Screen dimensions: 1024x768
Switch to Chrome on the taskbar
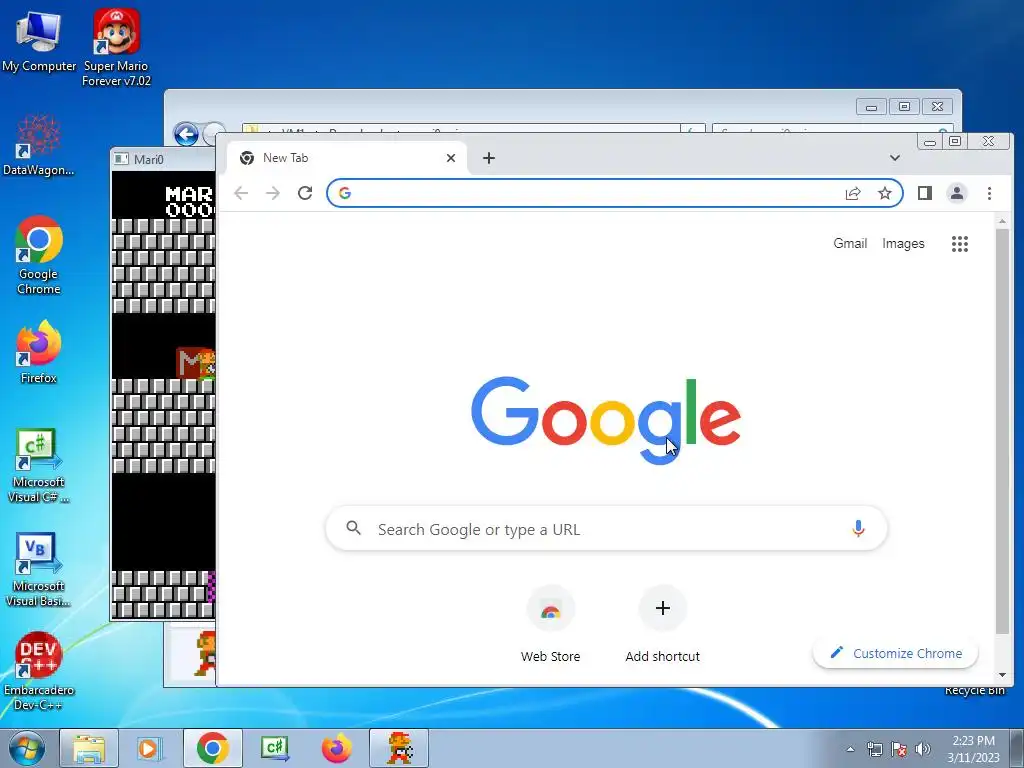point(212,748)
